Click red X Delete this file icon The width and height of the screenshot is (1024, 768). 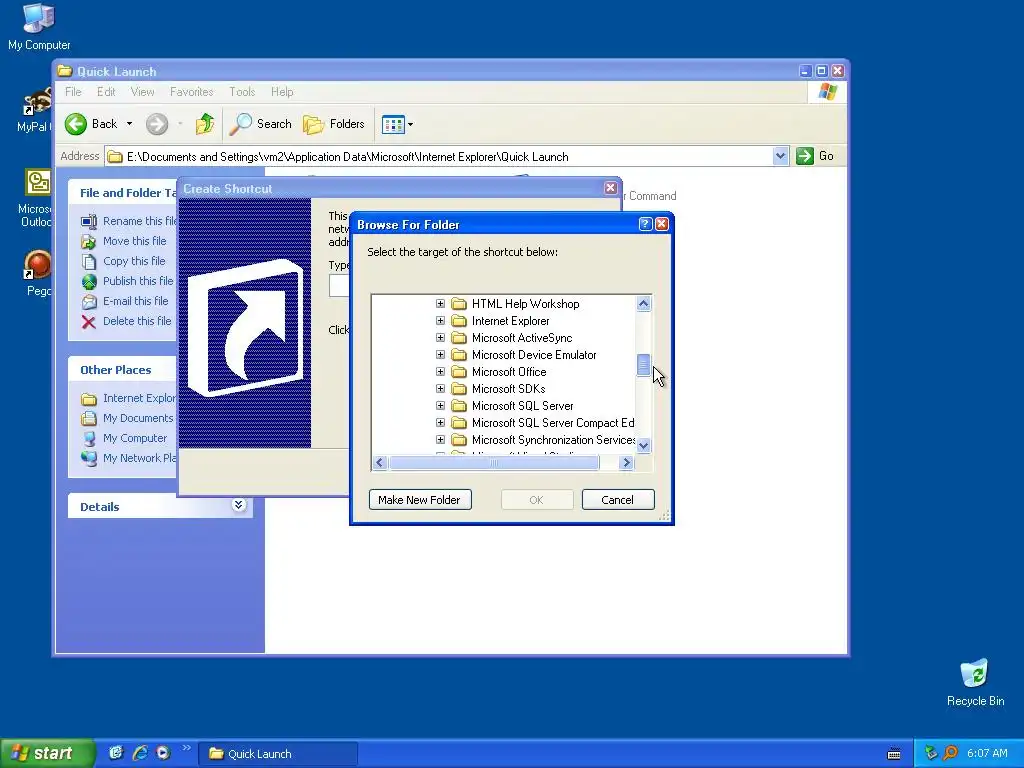(89, 321)
